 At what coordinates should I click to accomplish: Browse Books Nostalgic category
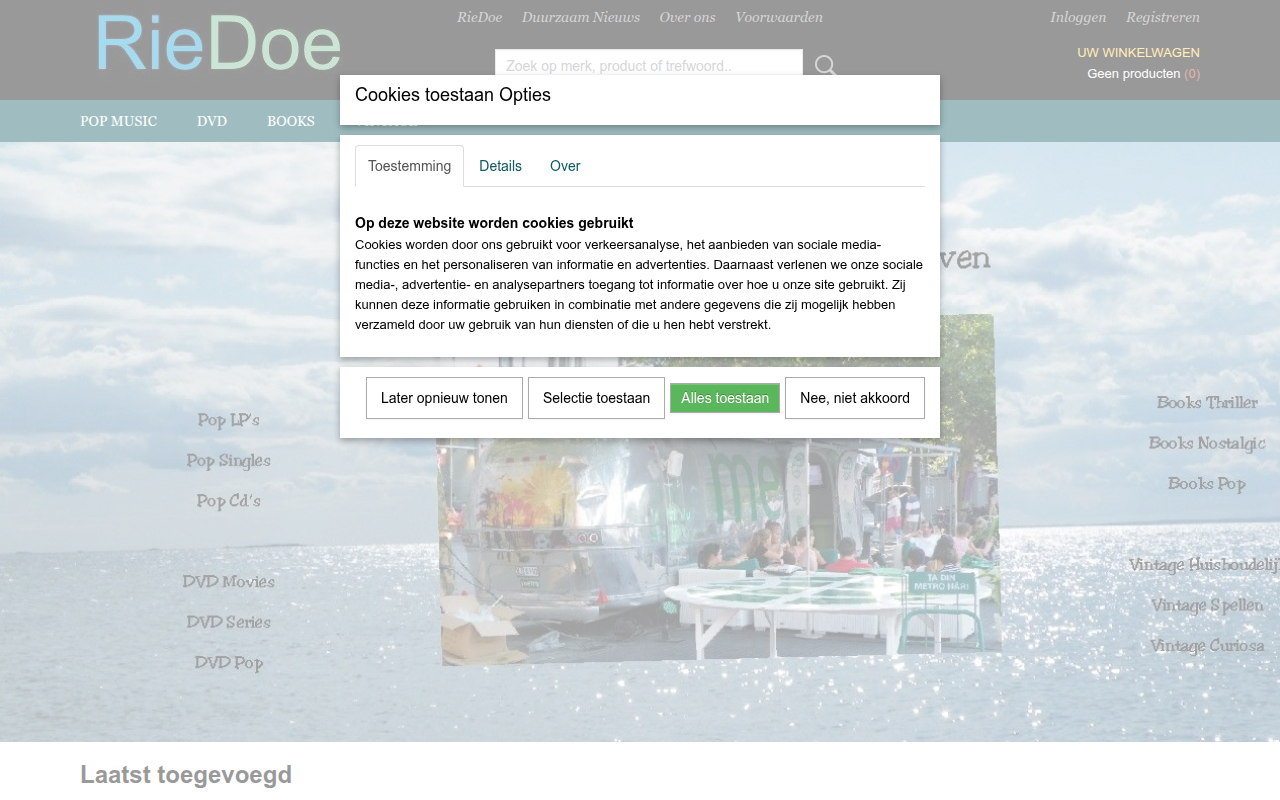pyautogui.click(x=1207, y=443)
